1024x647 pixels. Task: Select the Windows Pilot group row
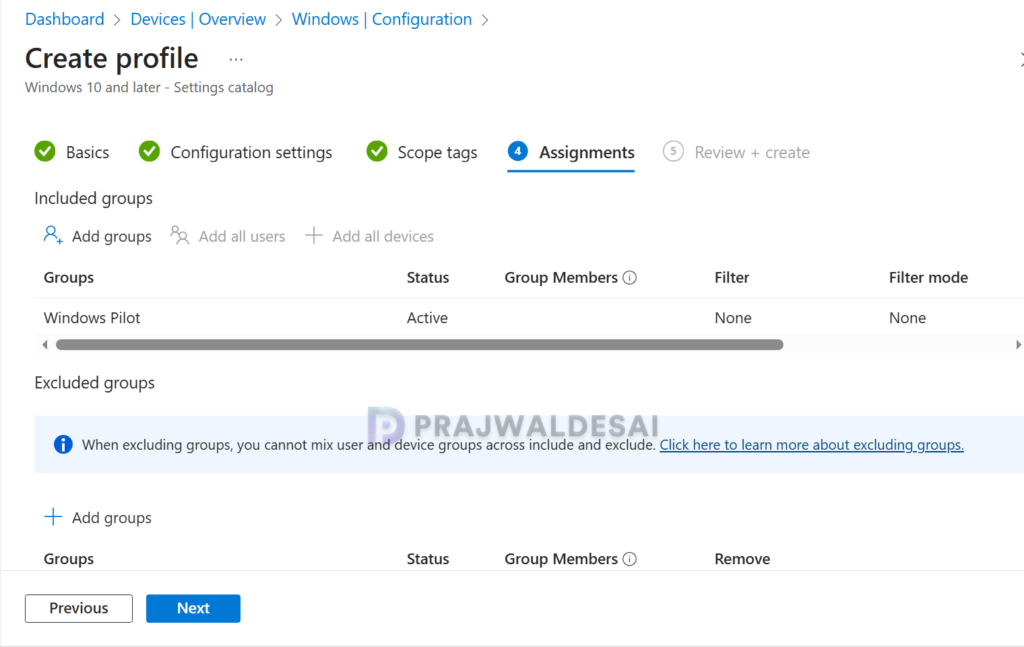pos(529,318)
